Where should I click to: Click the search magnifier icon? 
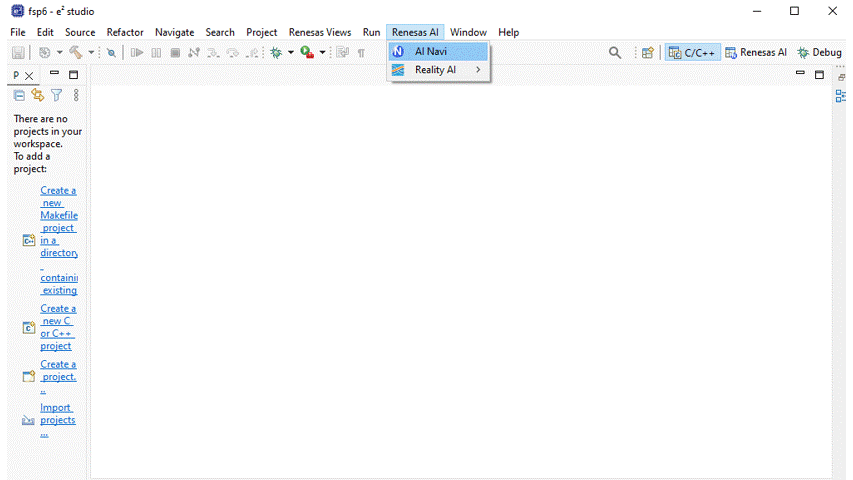pos(615,52)
